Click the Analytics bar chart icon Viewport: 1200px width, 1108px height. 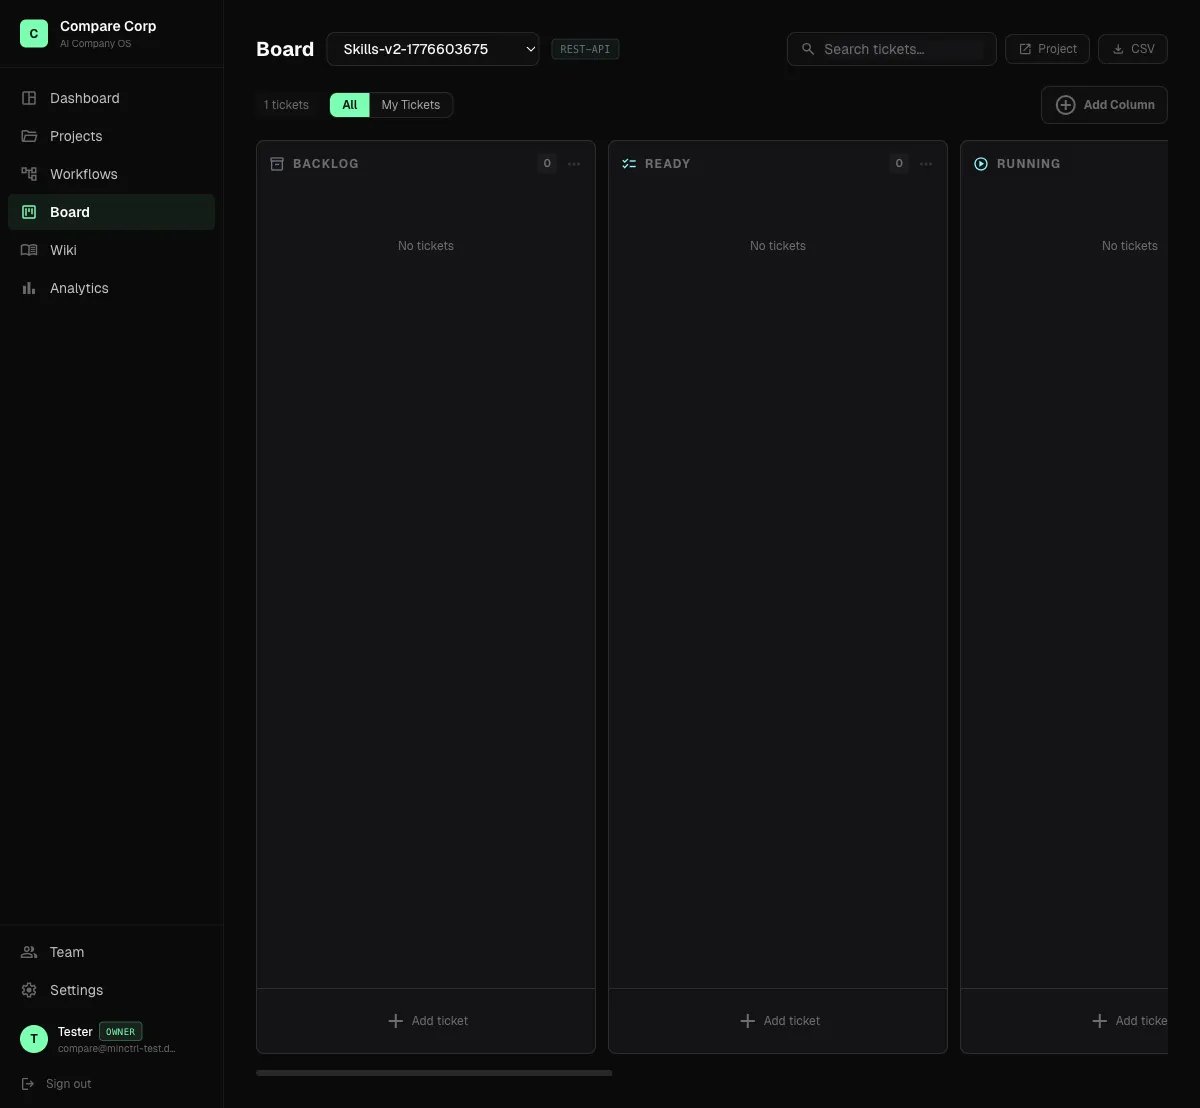click(29, 288)
